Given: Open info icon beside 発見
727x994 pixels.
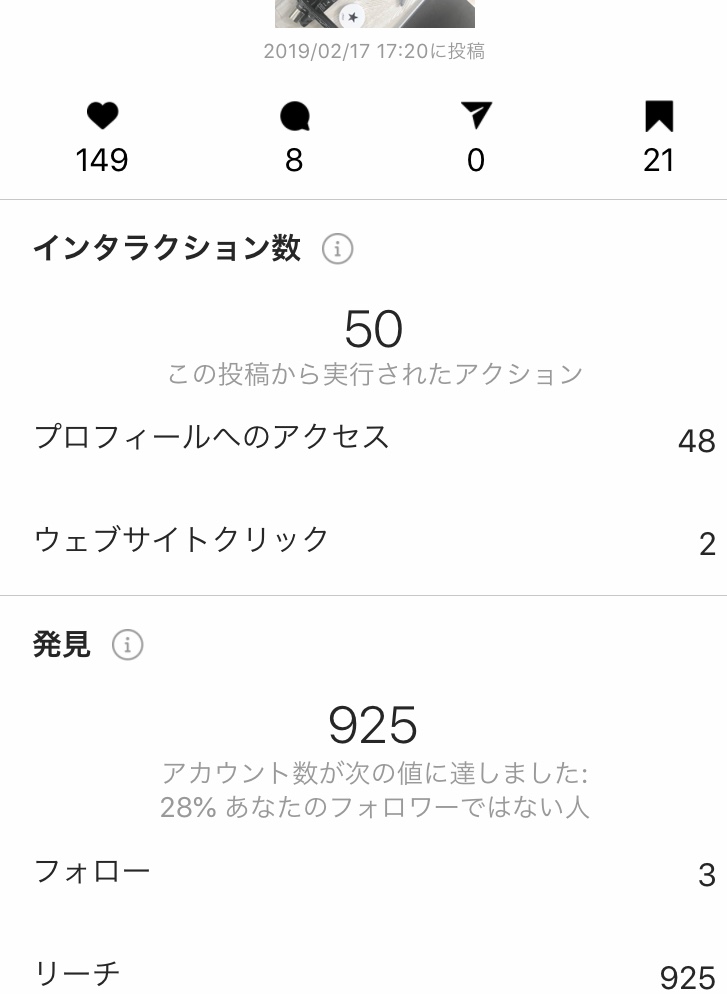Looking at the screenshot, I should pos(127,645).
